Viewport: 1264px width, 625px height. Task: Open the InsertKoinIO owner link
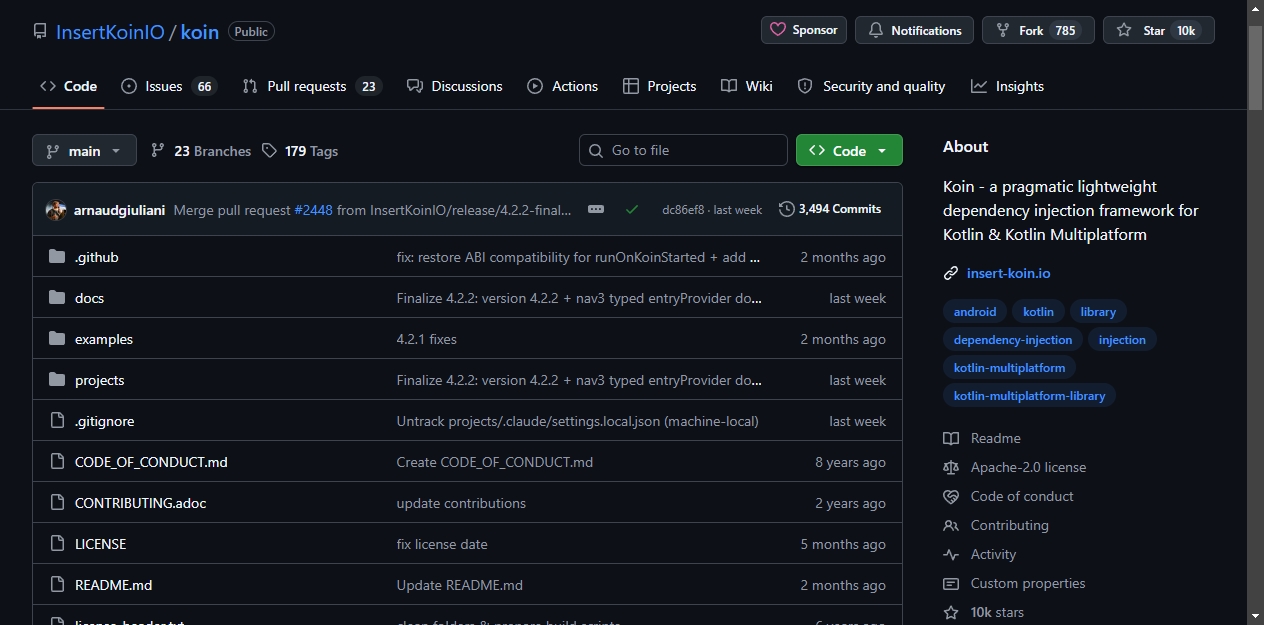coord(110,31)
